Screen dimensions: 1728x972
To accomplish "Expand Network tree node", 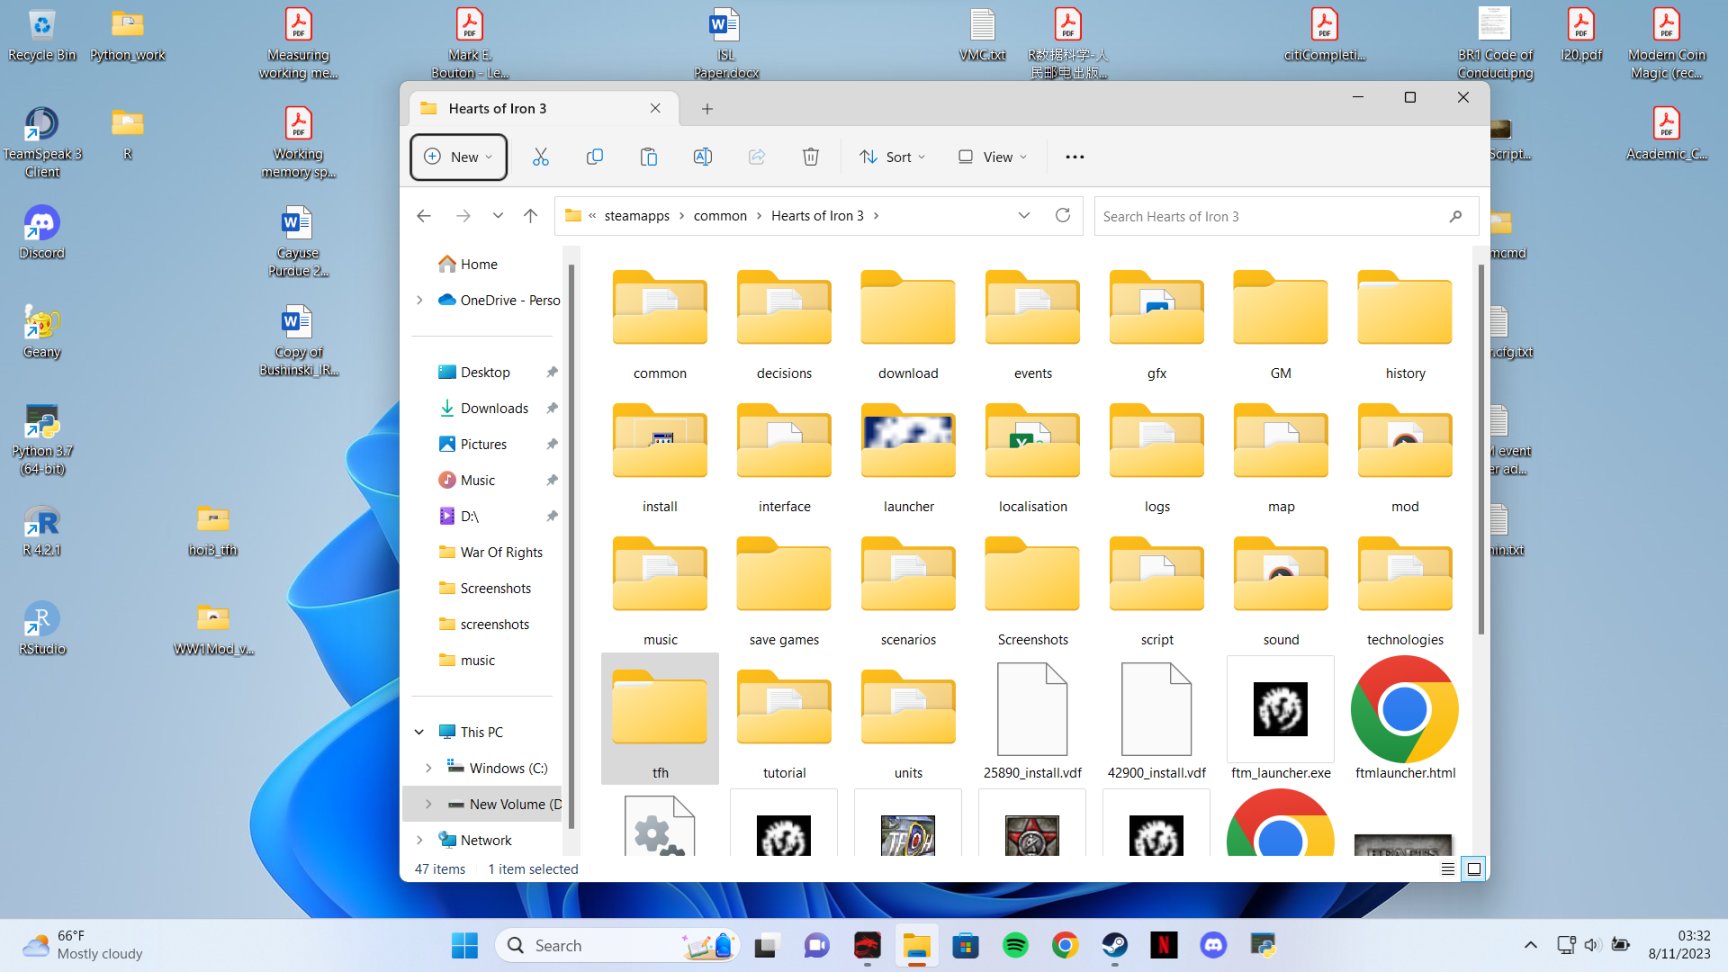I will 420,840.
